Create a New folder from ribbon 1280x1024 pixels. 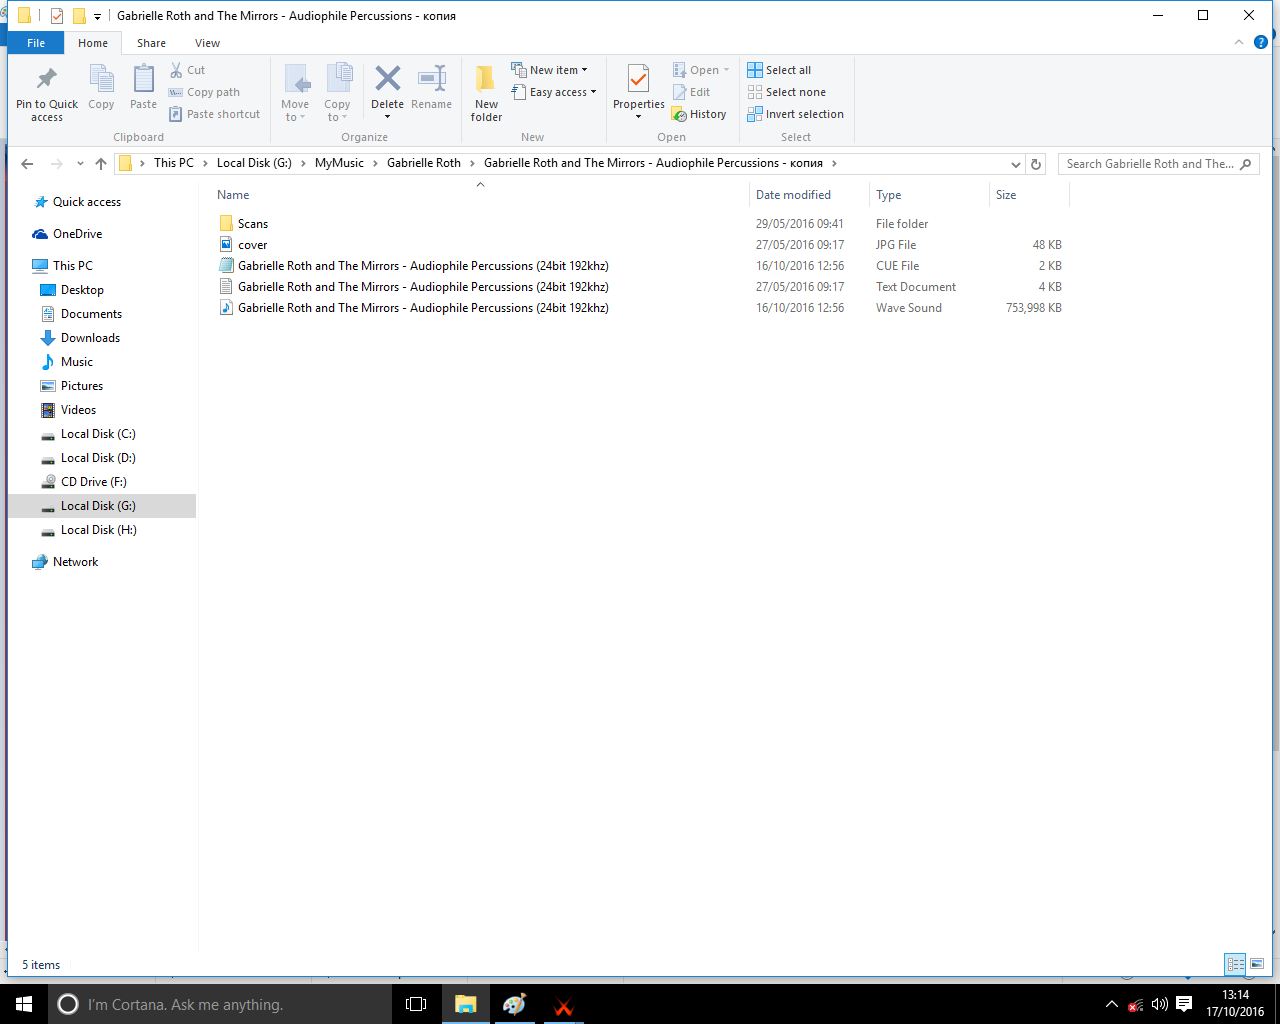(486, 93)
